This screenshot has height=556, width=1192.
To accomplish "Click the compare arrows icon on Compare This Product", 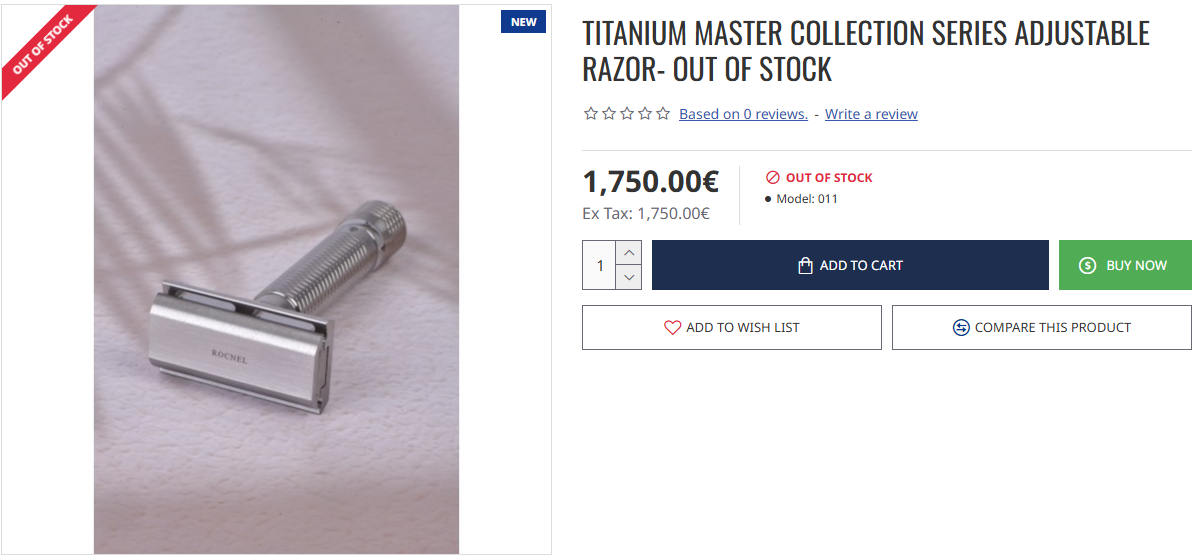I will [x=961, y=328].
